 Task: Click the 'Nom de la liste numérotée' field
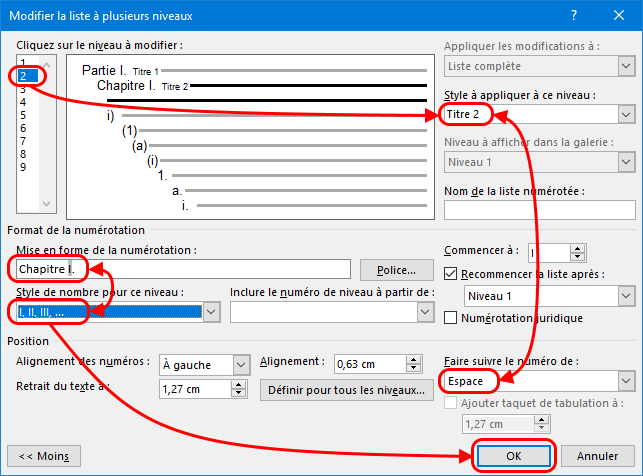539,210
